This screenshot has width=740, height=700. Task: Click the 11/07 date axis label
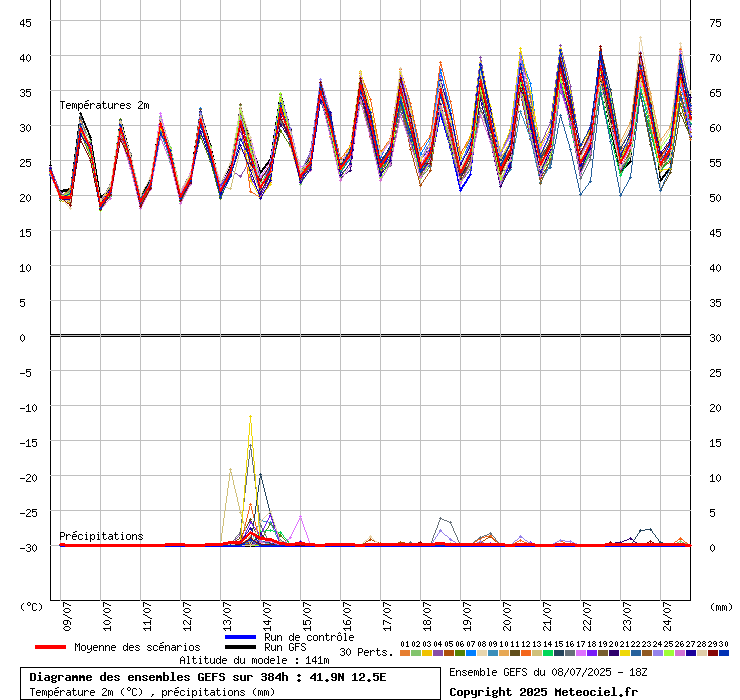point(147,616)
